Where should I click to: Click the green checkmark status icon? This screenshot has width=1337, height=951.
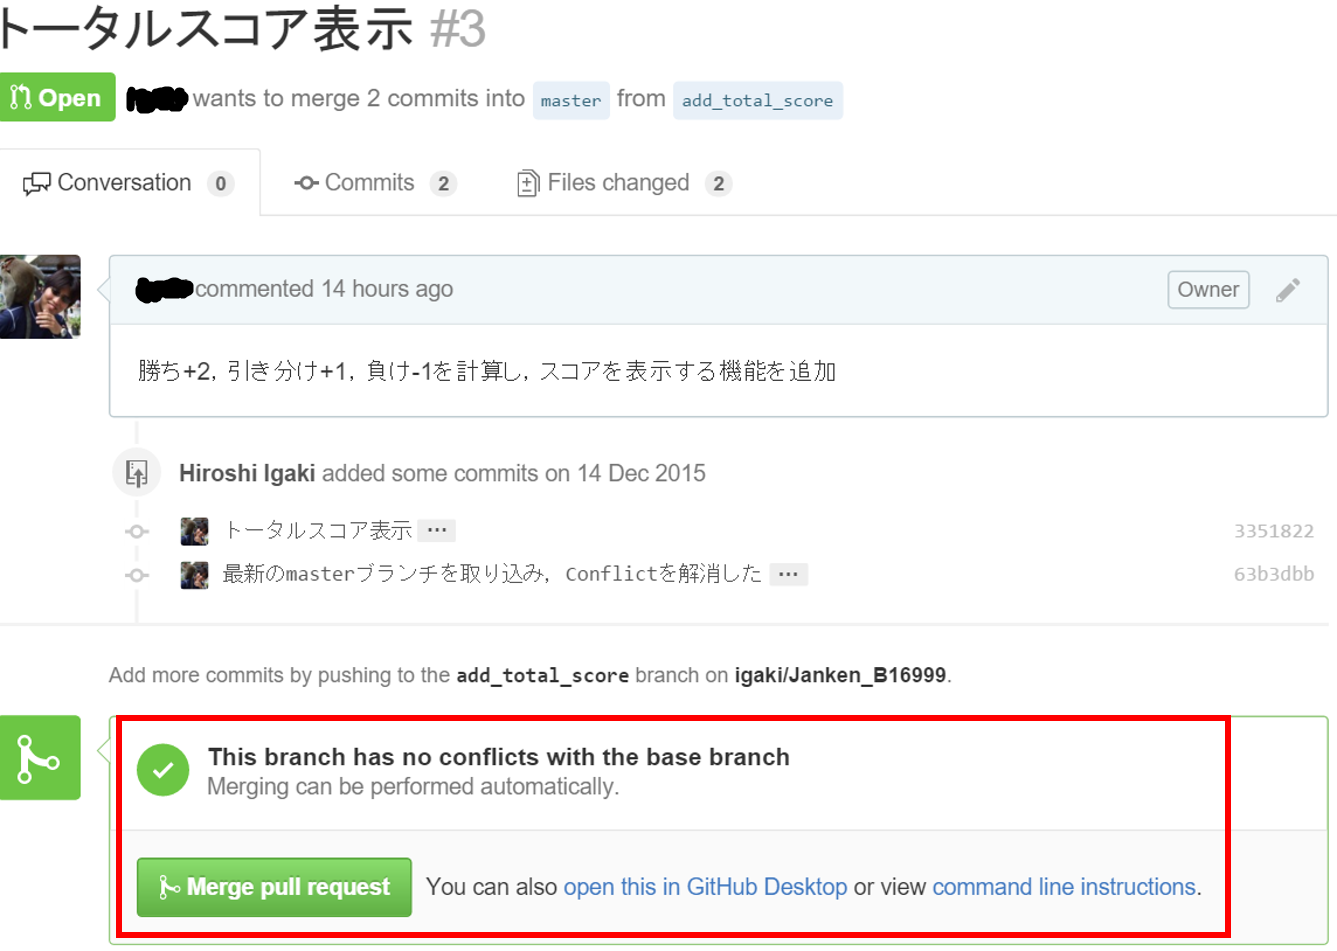(163, 770)
